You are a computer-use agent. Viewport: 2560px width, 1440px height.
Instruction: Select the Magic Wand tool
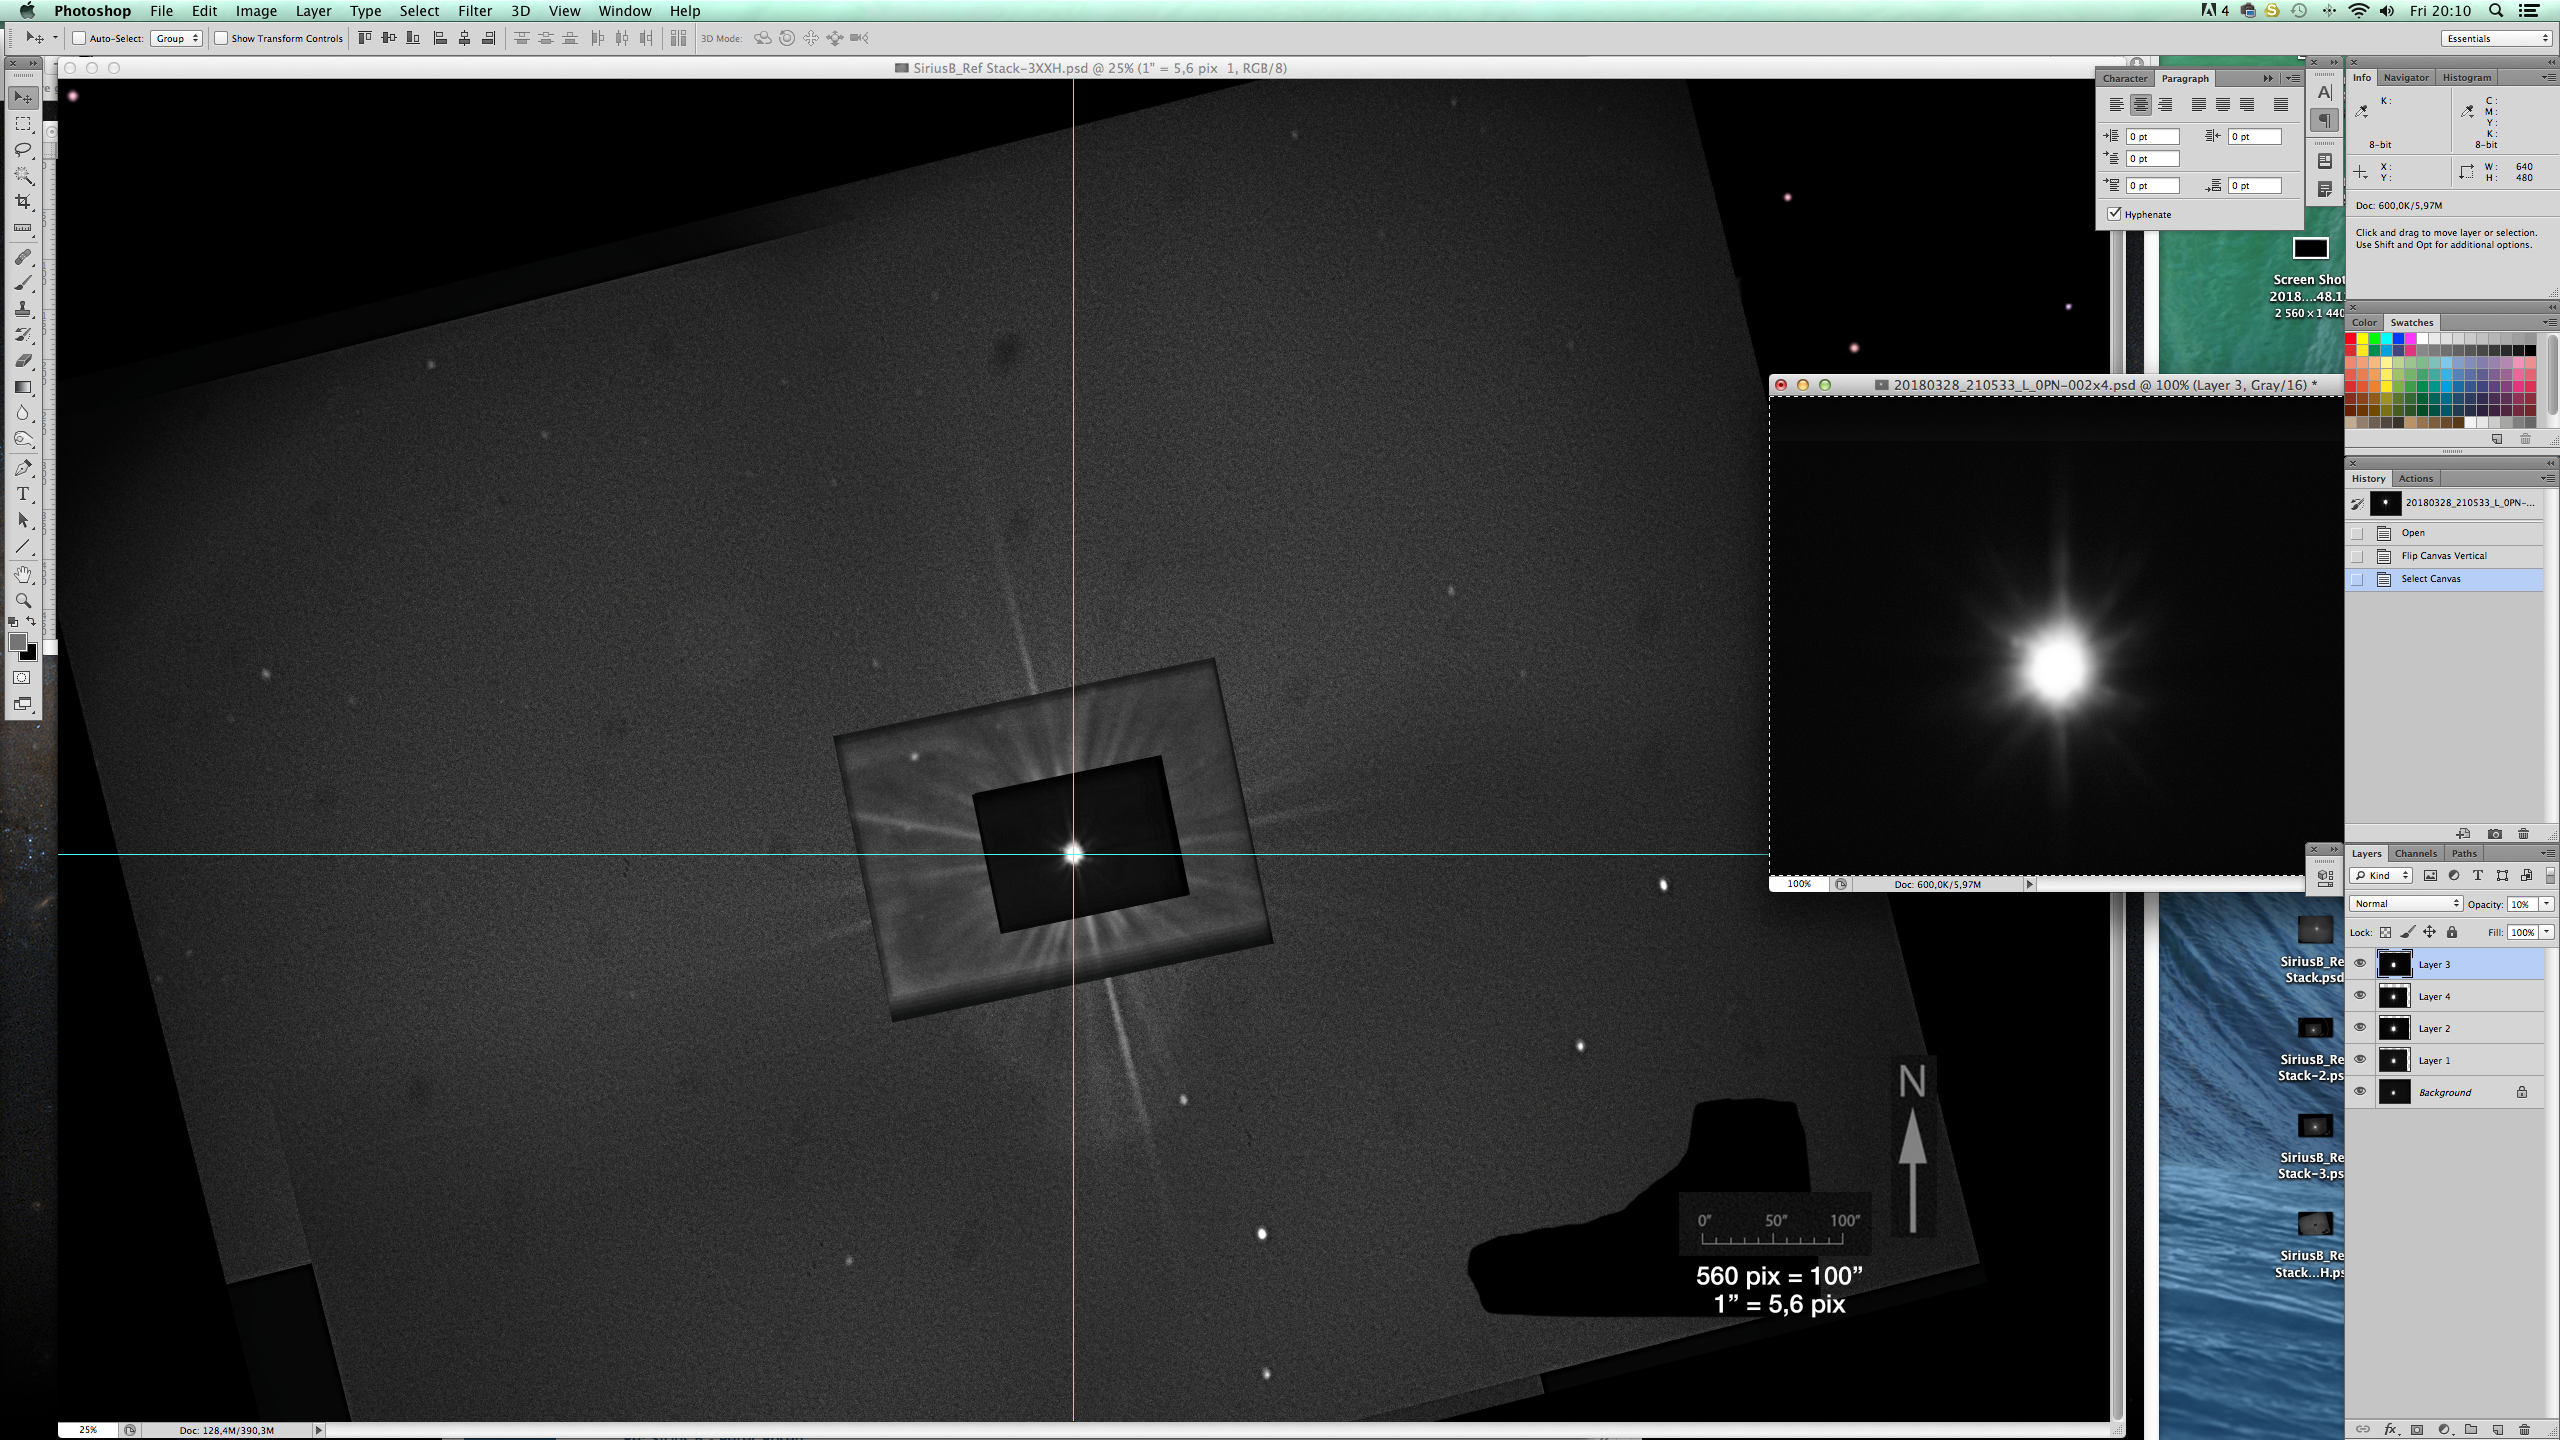[x=23, y=176]
